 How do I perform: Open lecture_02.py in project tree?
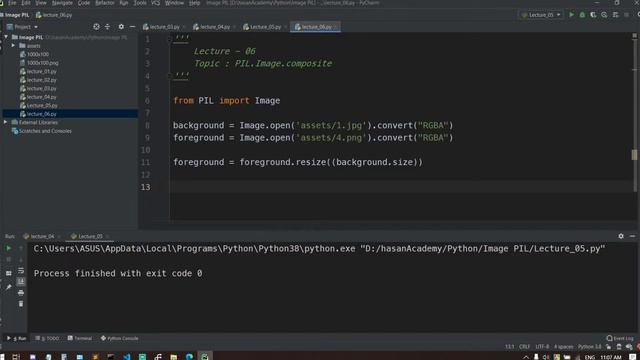click(42, 80)
